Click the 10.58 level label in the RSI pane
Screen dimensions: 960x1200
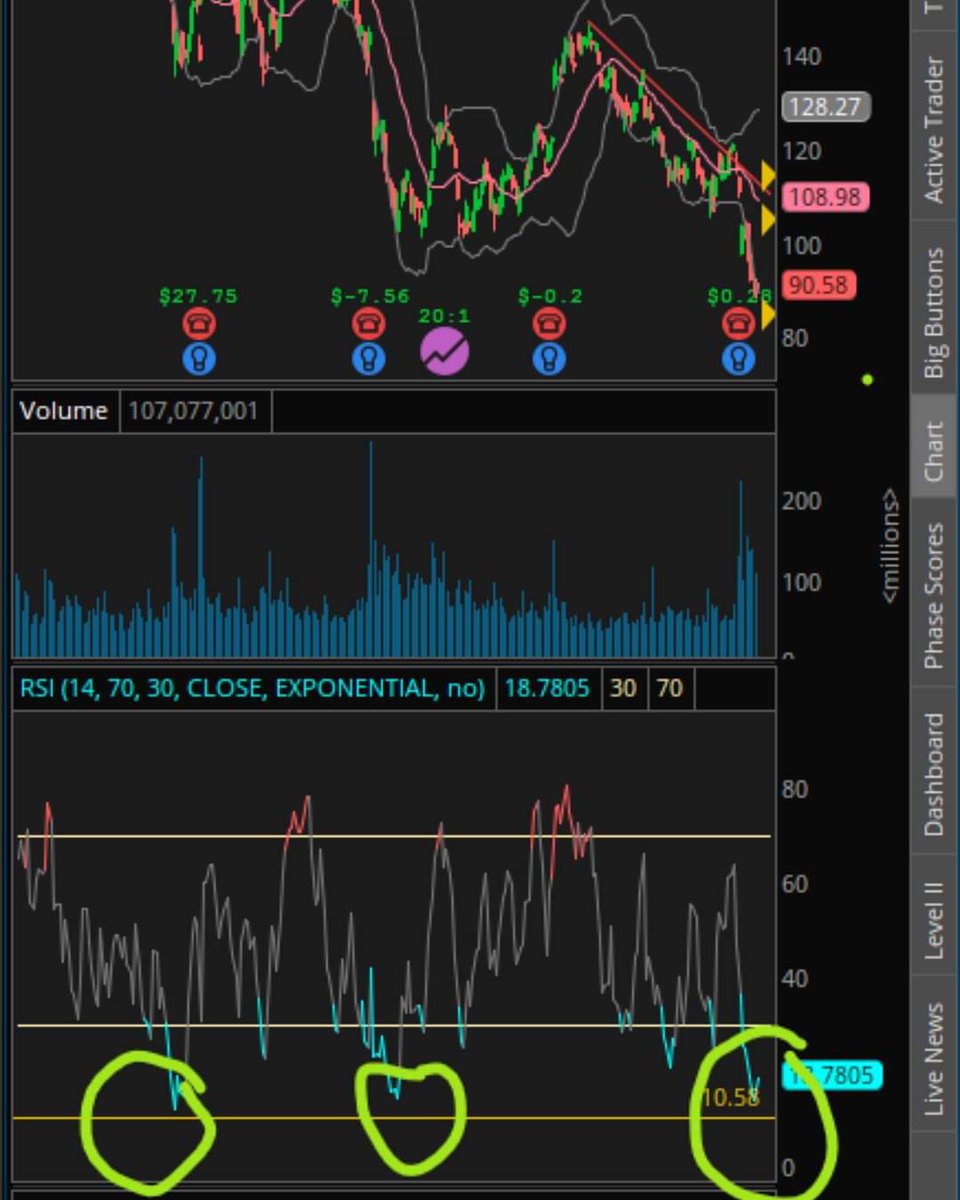730,1097
